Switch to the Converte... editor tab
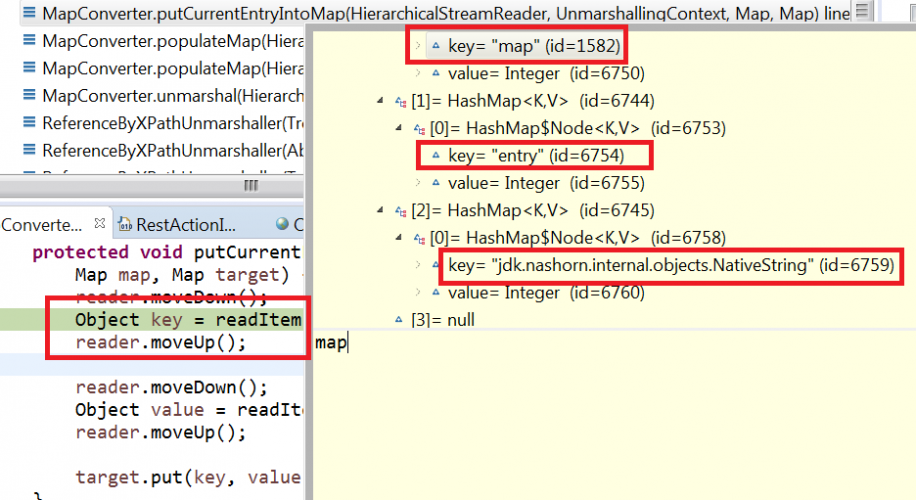Image resolution: width=916 pixels, height=500 pixels. pos(42,224)
